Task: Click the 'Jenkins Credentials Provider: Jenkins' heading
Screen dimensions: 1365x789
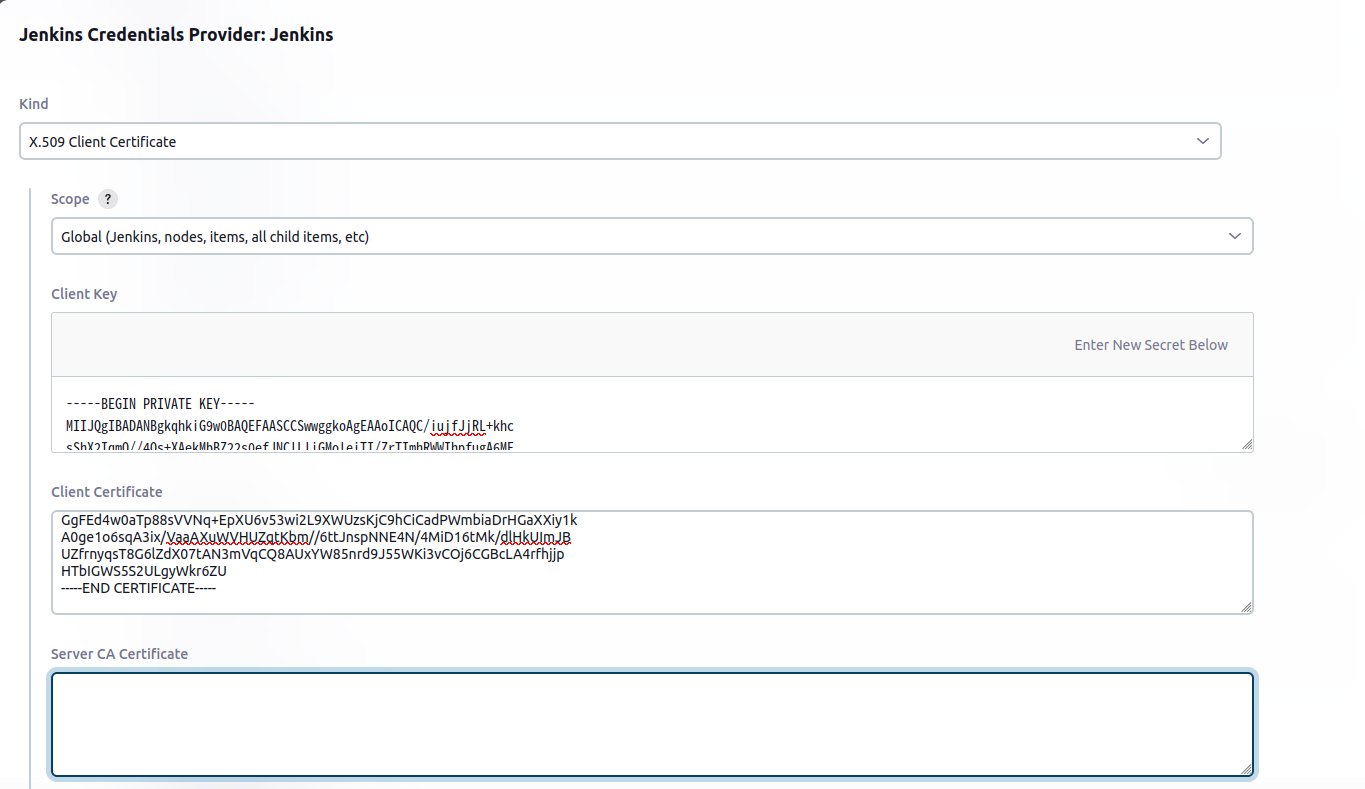Action: [x=176, y=35]
